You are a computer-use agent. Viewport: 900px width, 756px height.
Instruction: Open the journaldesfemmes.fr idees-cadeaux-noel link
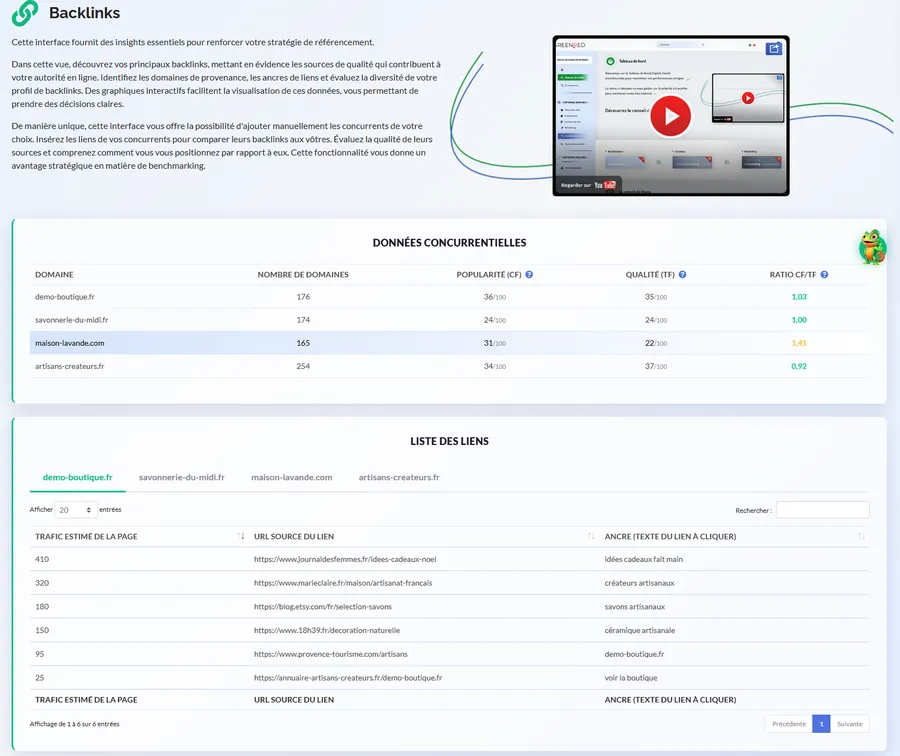(x=345, y=559)
